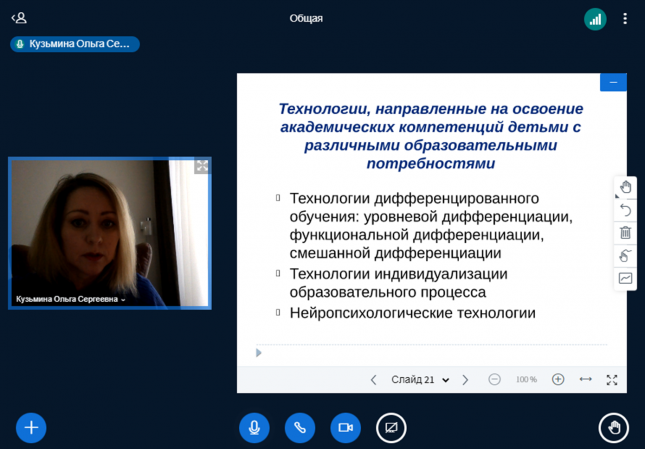The image size is (645, 449).
Task: Raise your hand
Action: tap(614, 428)
